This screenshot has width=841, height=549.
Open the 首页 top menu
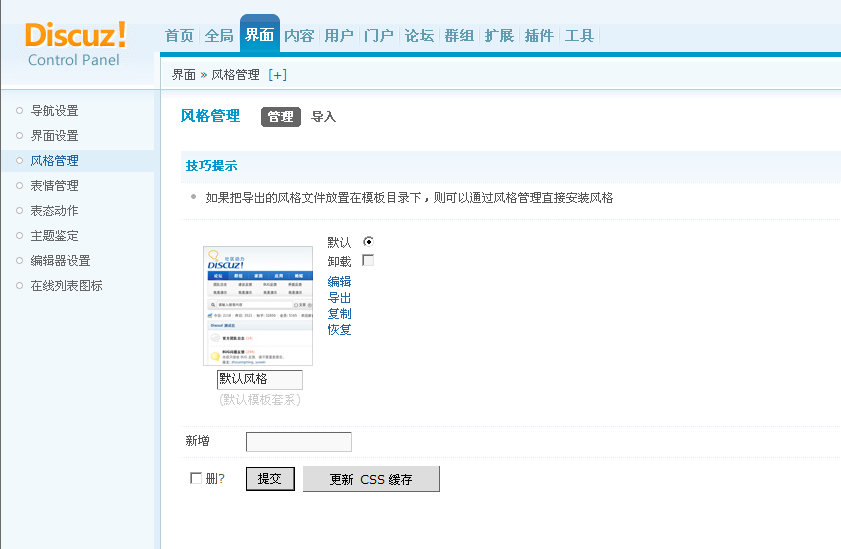point(179,36)
